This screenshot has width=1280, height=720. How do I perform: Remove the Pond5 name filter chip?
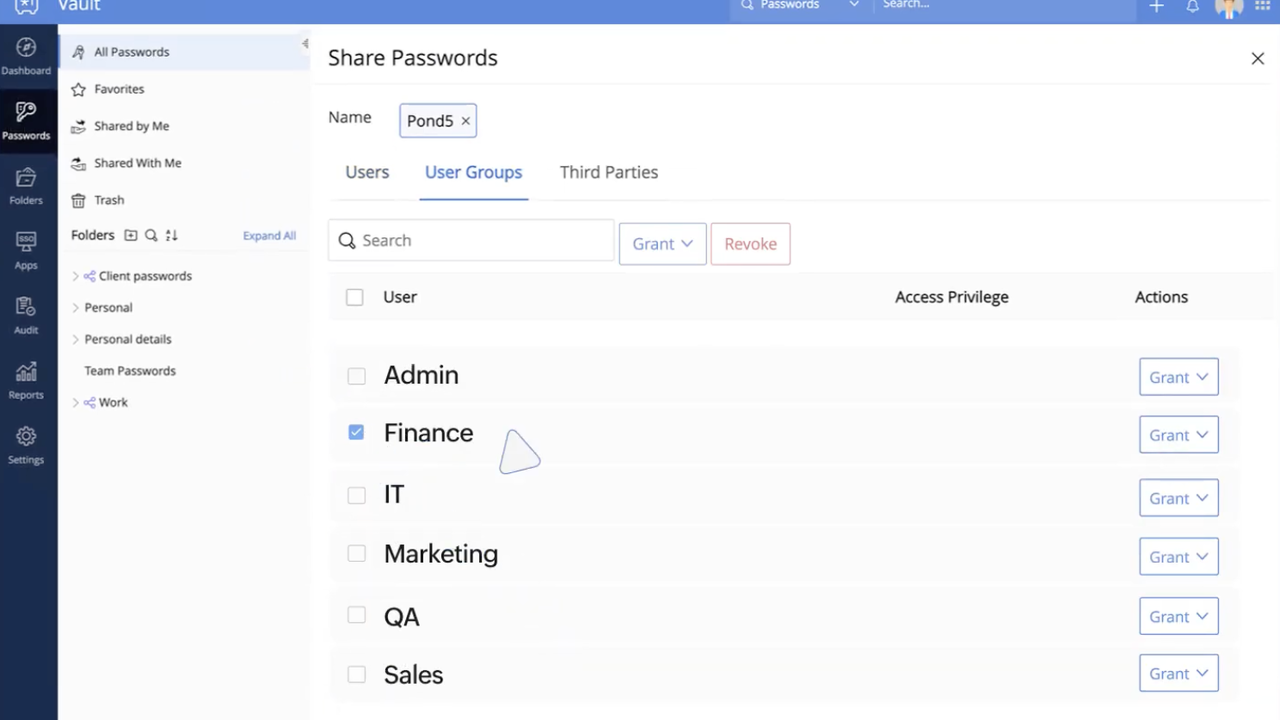(x=464, y=120)
